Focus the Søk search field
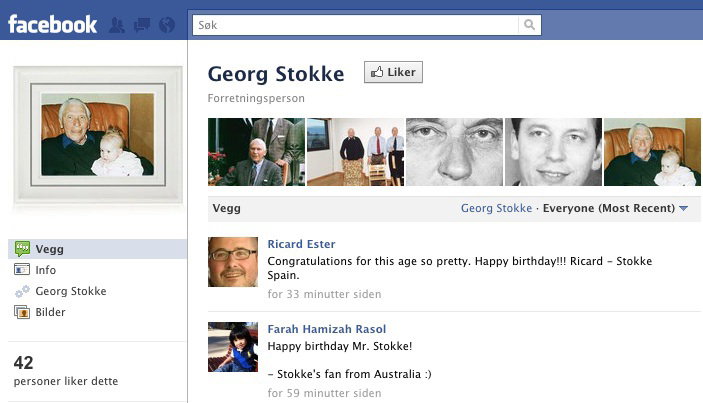 point(356,25)
